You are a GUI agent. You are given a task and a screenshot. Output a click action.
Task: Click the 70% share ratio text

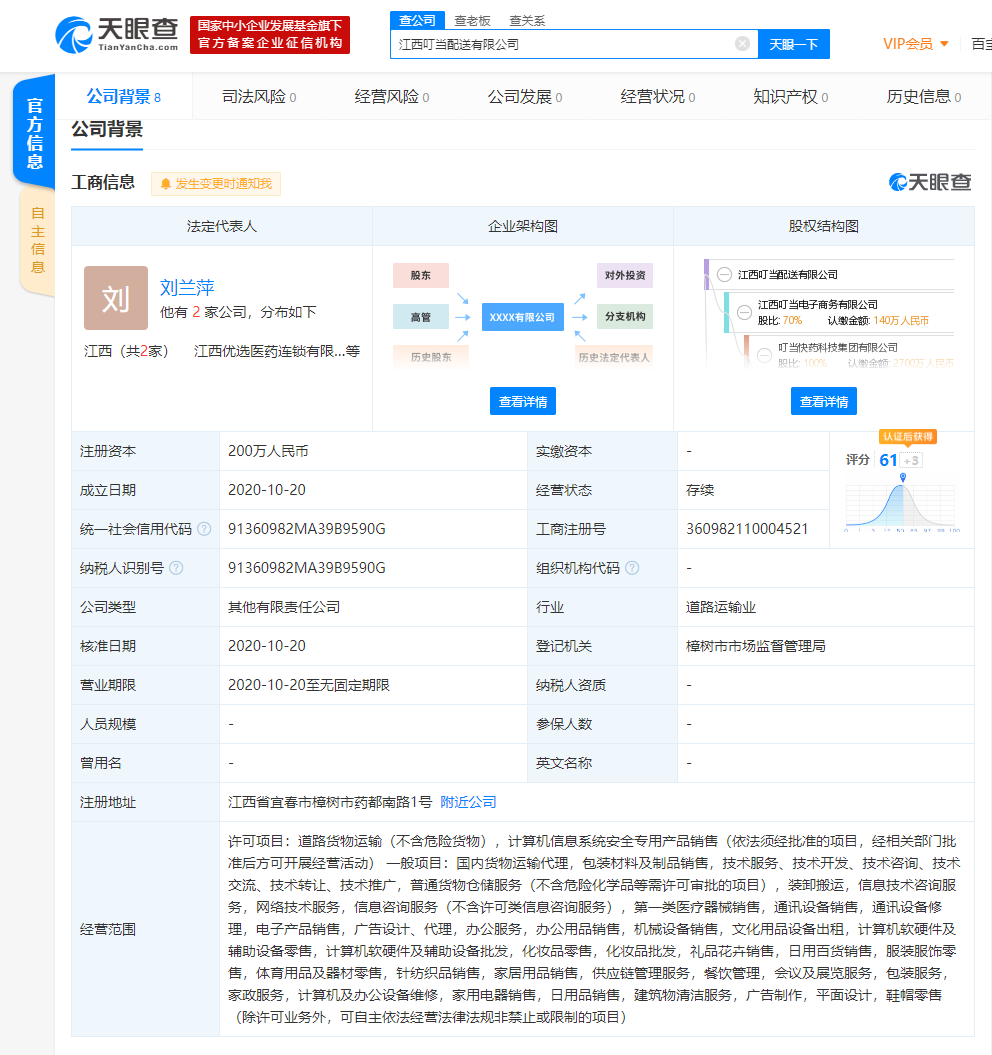click(x=792, y=320)
